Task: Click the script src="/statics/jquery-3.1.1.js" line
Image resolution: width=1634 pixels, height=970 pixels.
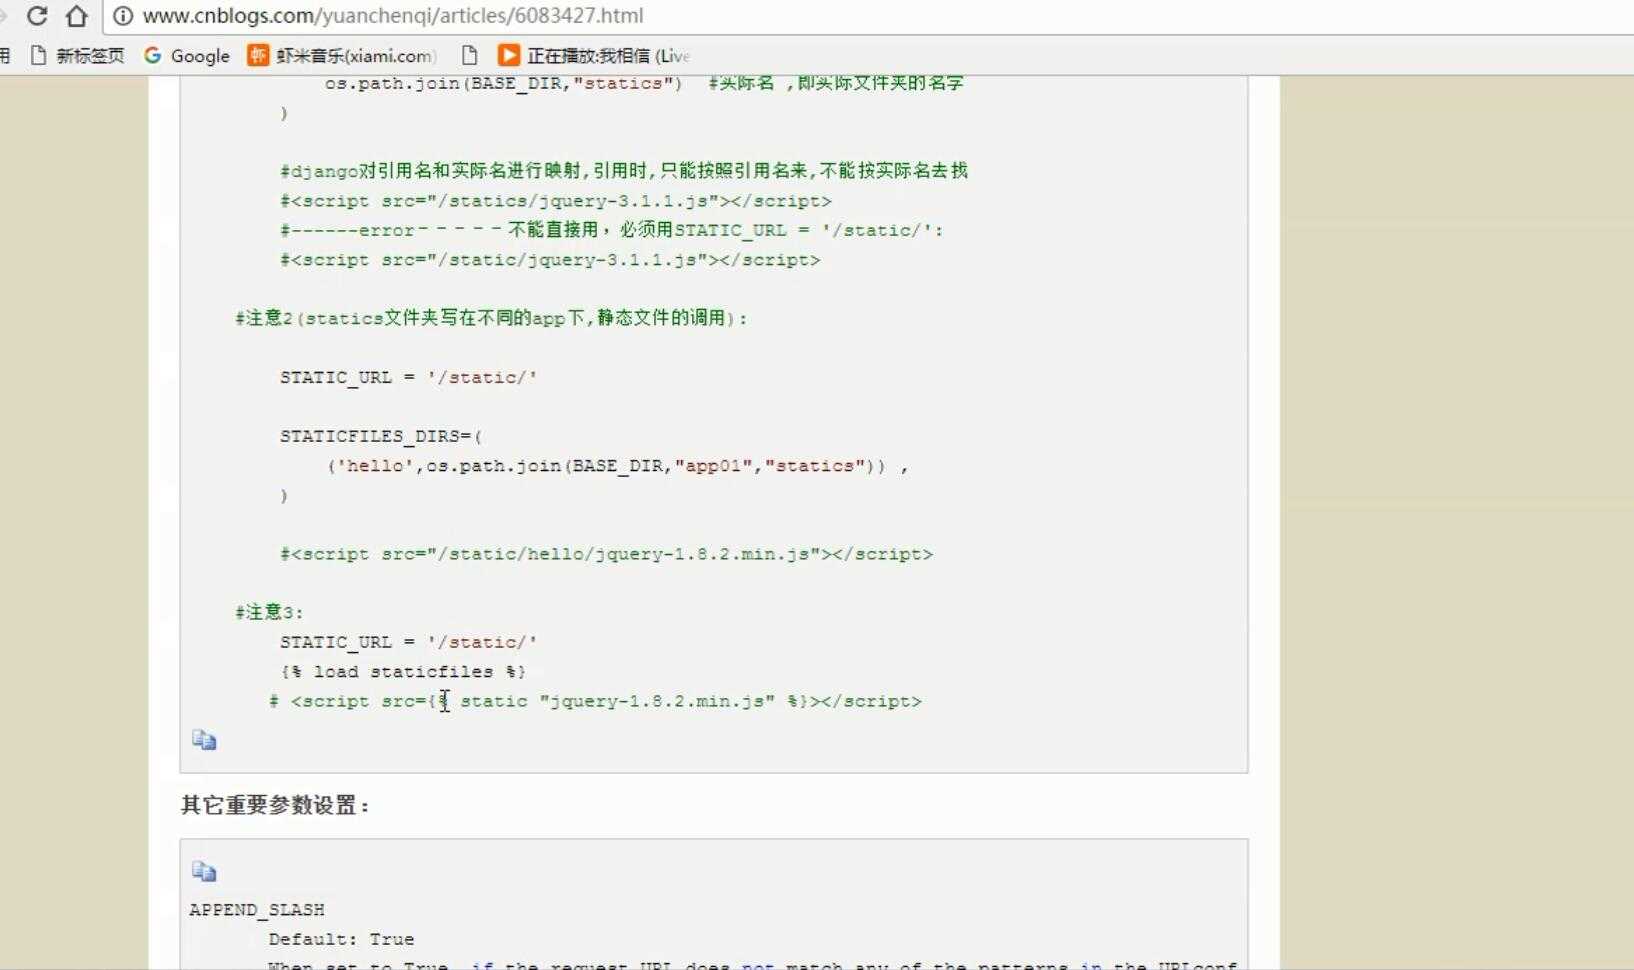Action: pyautogui.click(x=555, y=201)
